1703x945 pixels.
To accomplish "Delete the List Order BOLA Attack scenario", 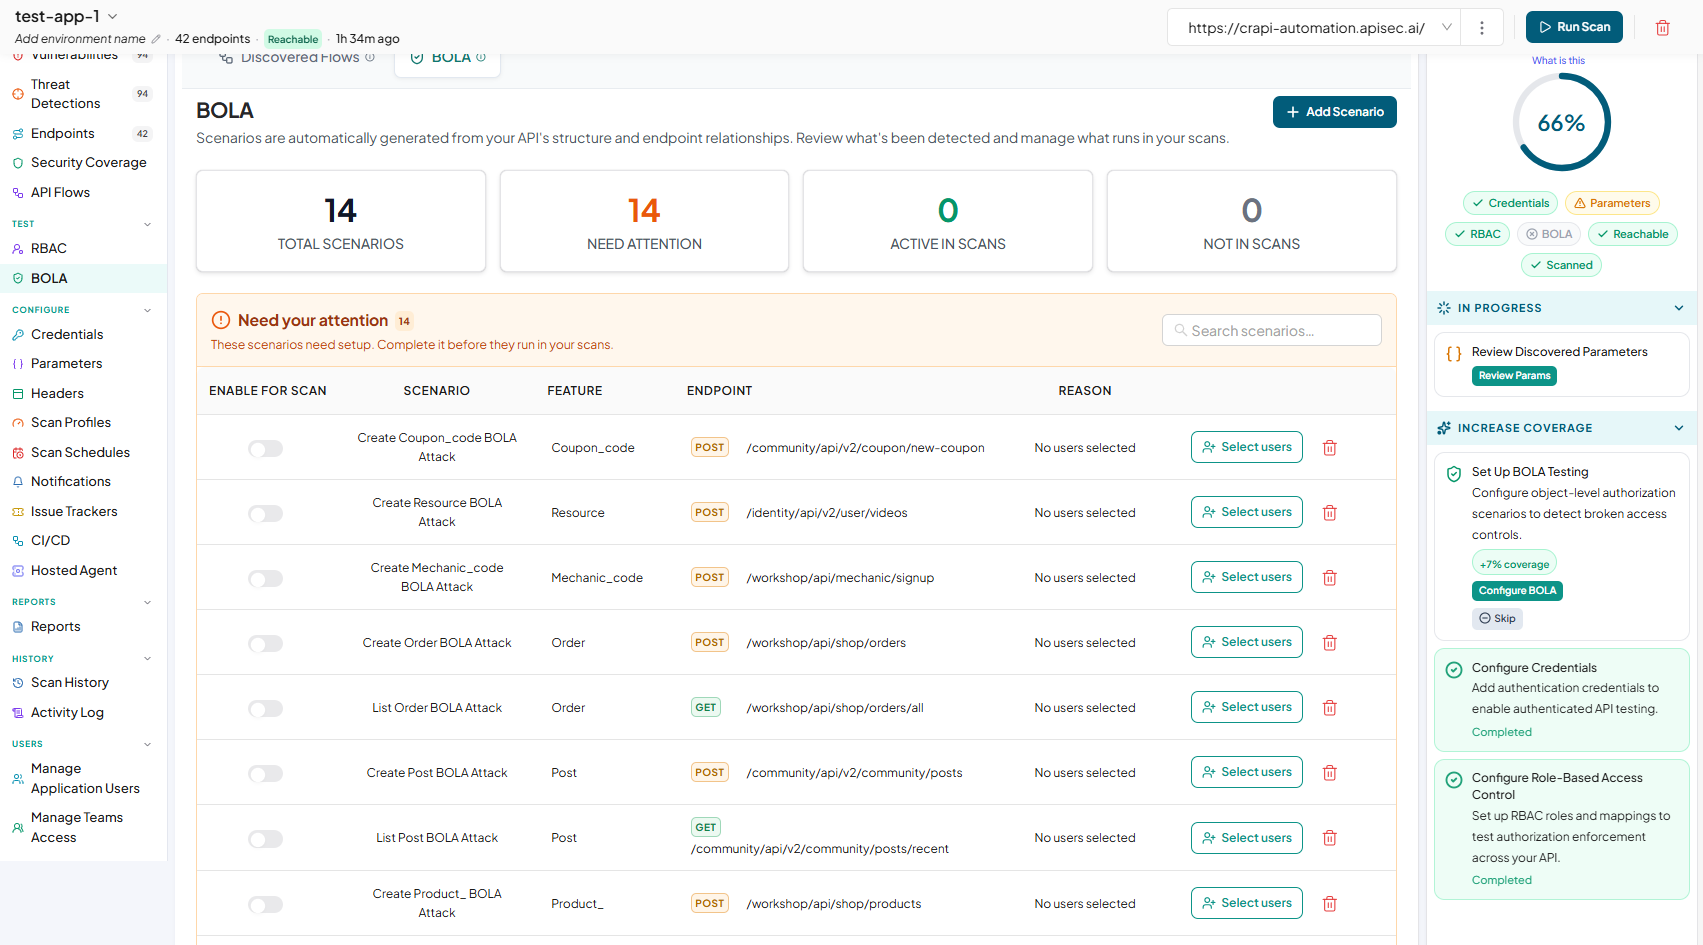I will tap(1330, 708).
